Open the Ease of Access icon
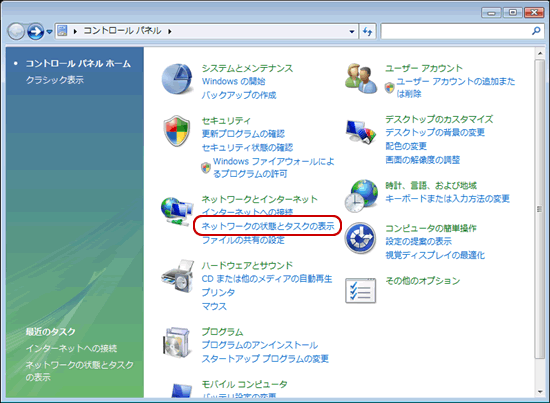This screenshot has width=550, height=403. pyautogui.click(x=360, y=238)
